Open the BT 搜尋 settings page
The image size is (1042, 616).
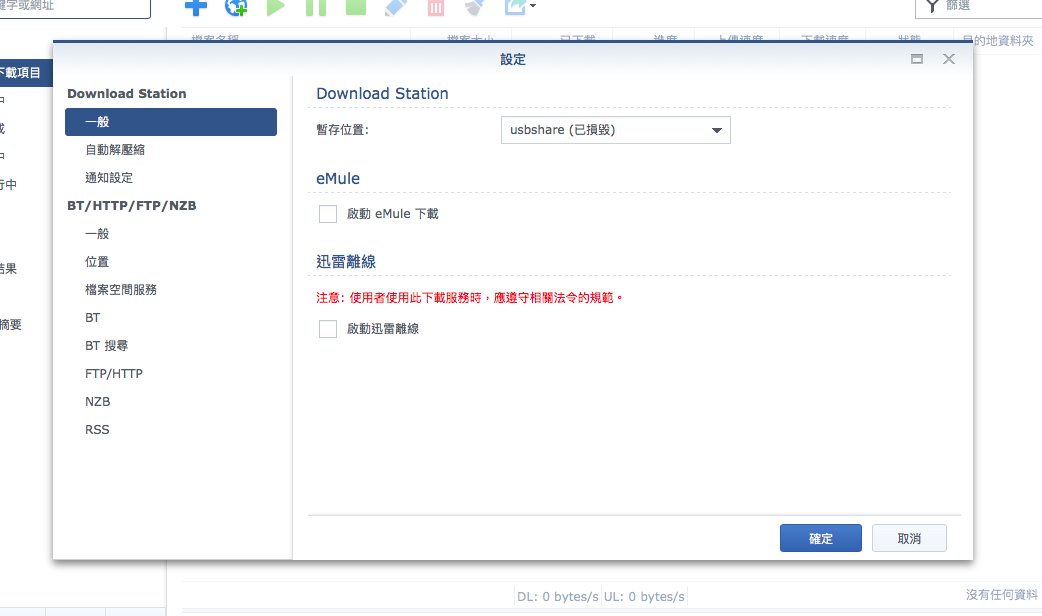tap(107, 346)
